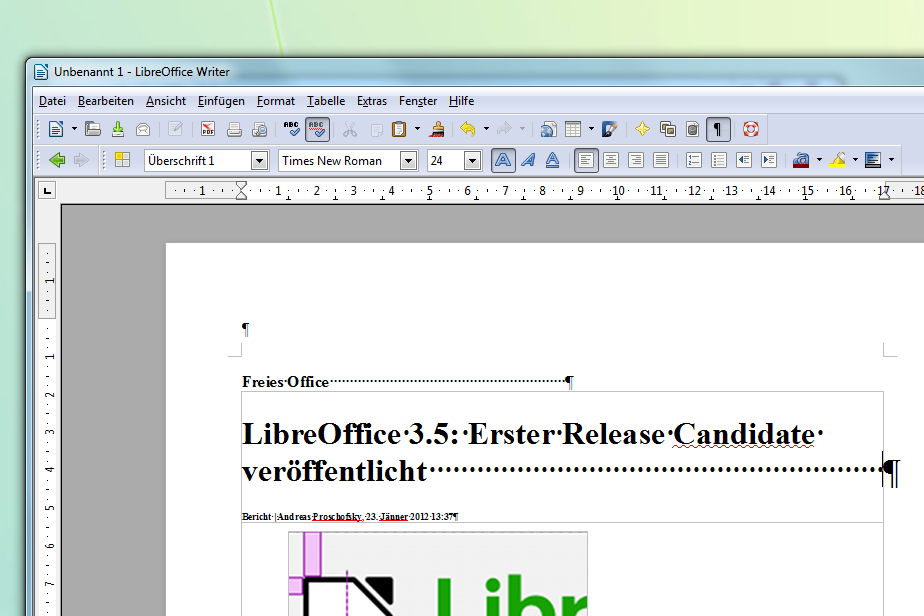The width and height of the screenshot is (924, 616).
Task: Open the Ansicht menu
Action: (166, 101)
